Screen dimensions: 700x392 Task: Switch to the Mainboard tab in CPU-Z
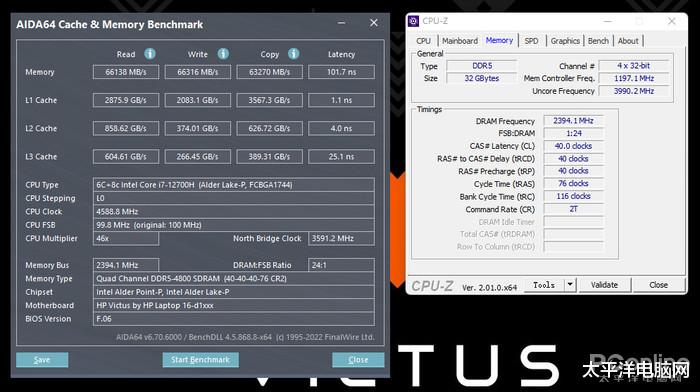[460, 41]
